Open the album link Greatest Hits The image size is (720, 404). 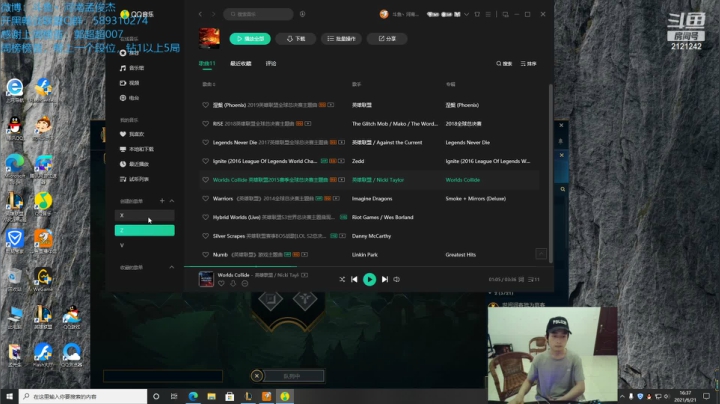coord(461,255)
